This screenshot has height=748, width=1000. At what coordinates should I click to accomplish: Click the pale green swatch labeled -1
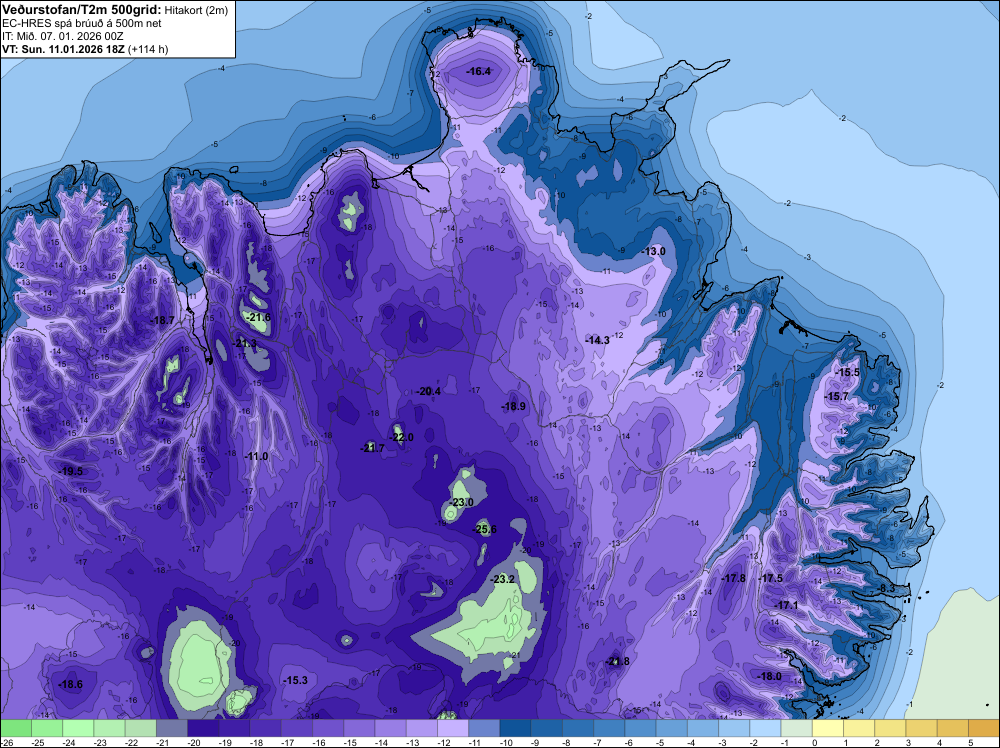click(x=797, y=728)
